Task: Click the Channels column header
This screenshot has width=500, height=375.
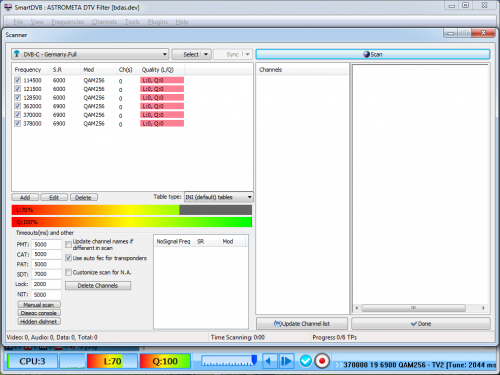Action: [x=302, y=70]
